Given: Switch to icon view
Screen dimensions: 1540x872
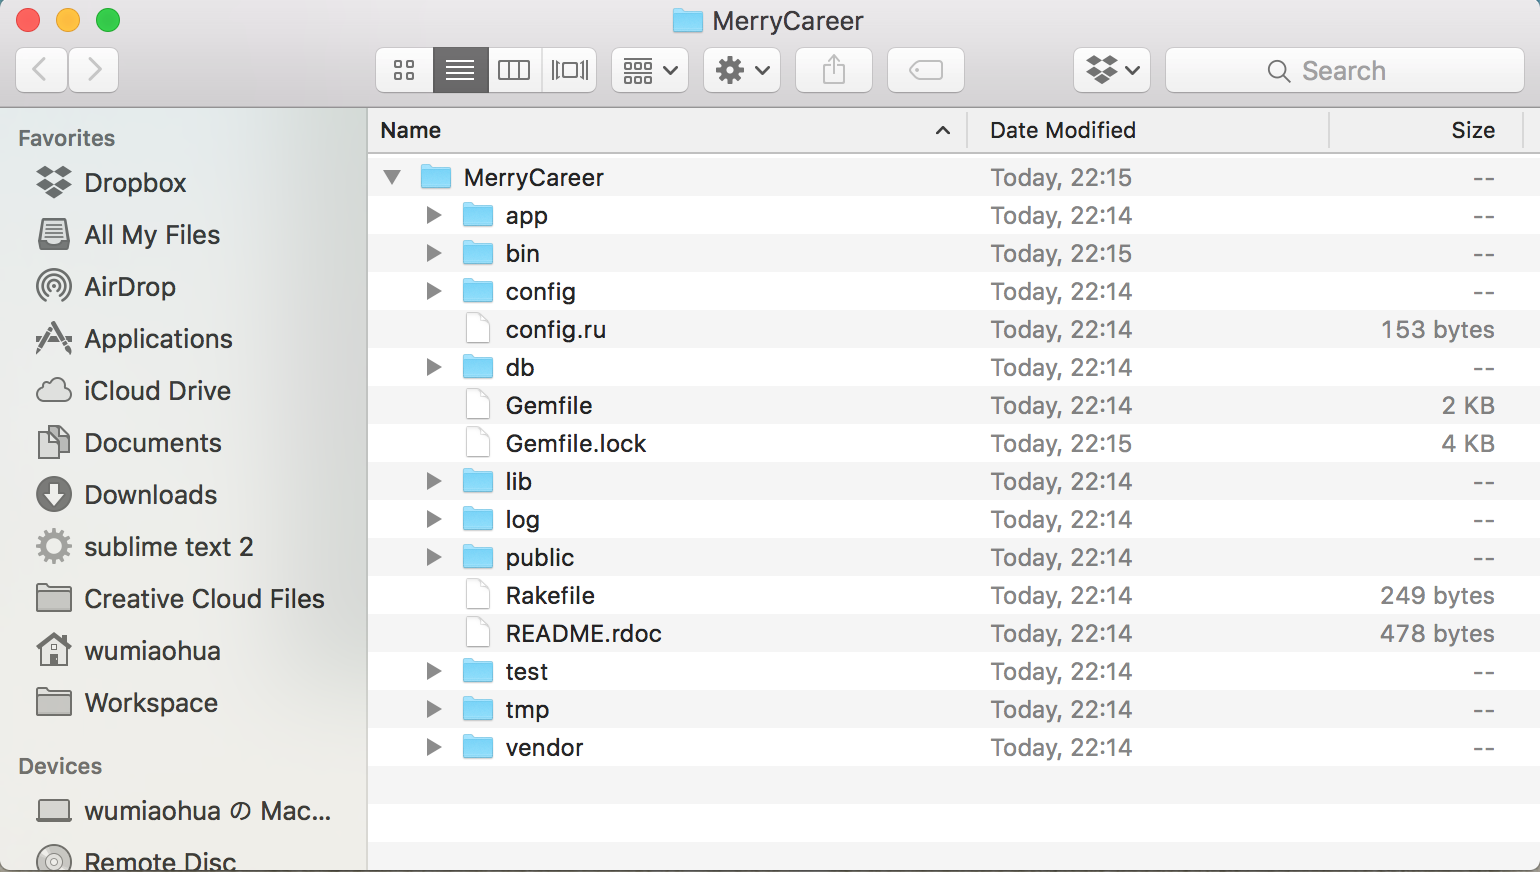Looking at the screenshot, I should (x=404, y=70).
